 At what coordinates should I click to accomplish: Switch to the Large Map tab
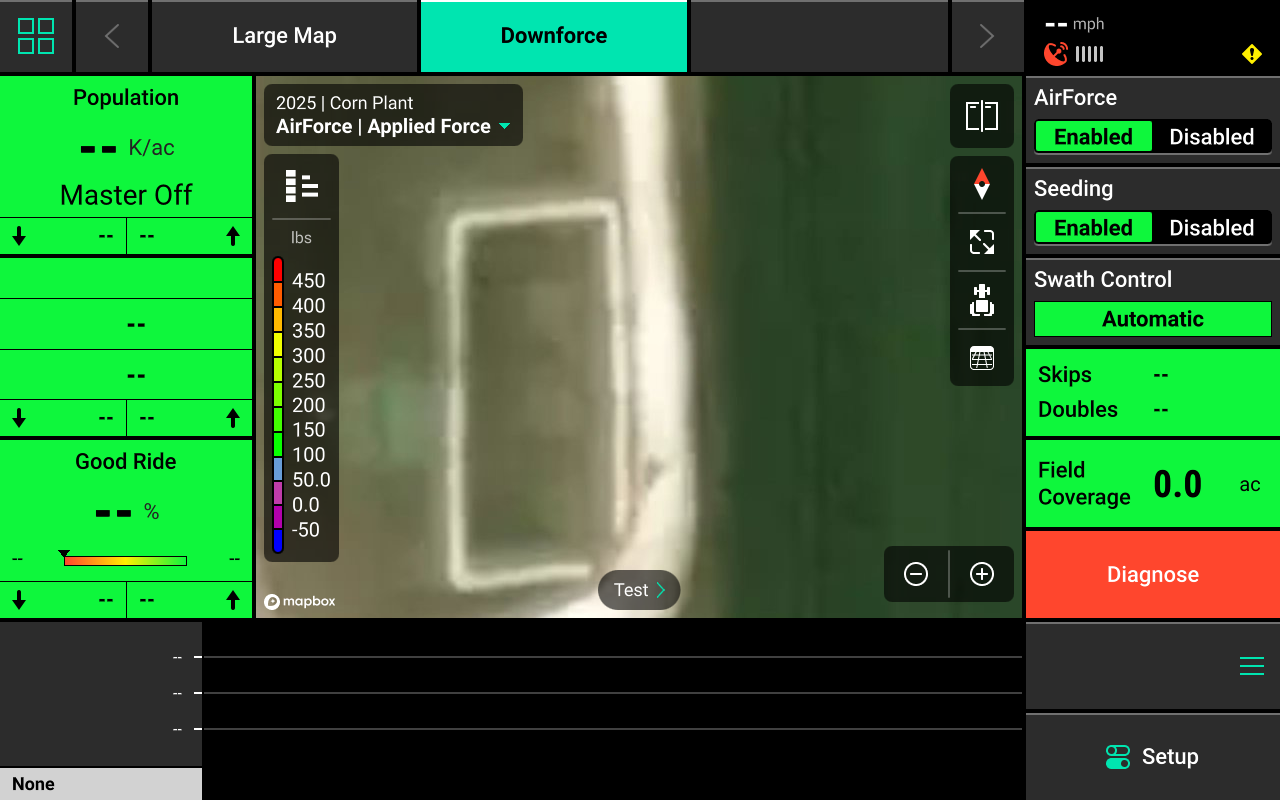coord(284,36)
